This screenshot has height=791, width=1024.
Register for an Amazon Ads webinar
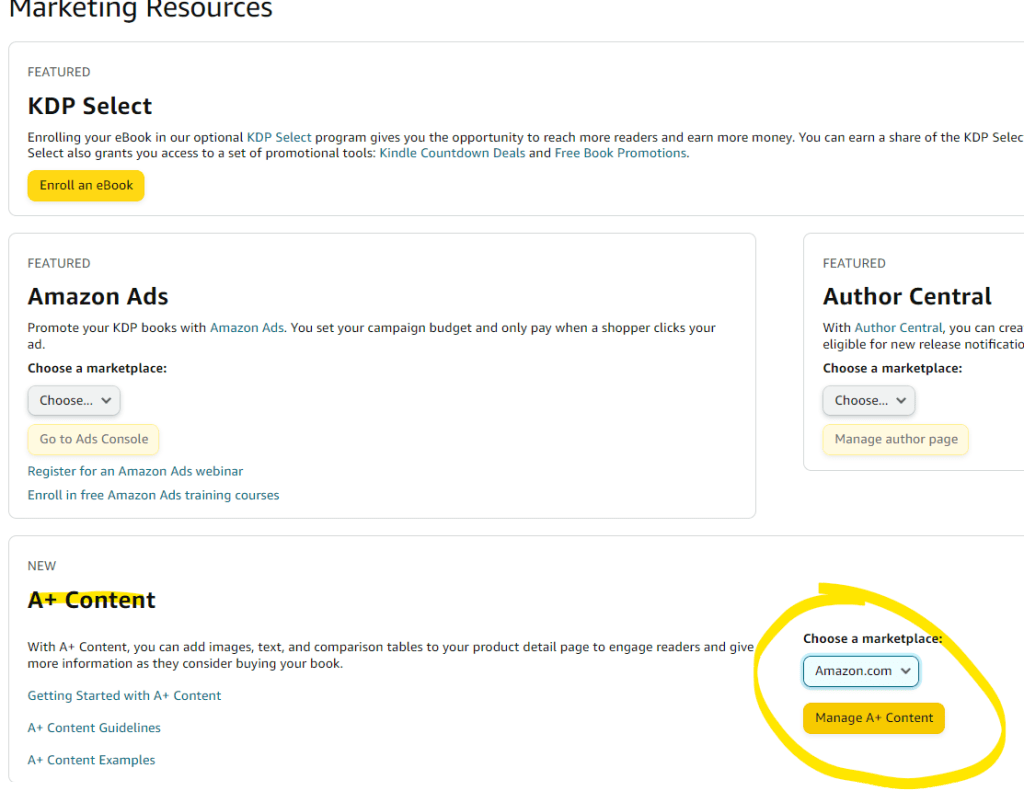click(x=135, y=471)
